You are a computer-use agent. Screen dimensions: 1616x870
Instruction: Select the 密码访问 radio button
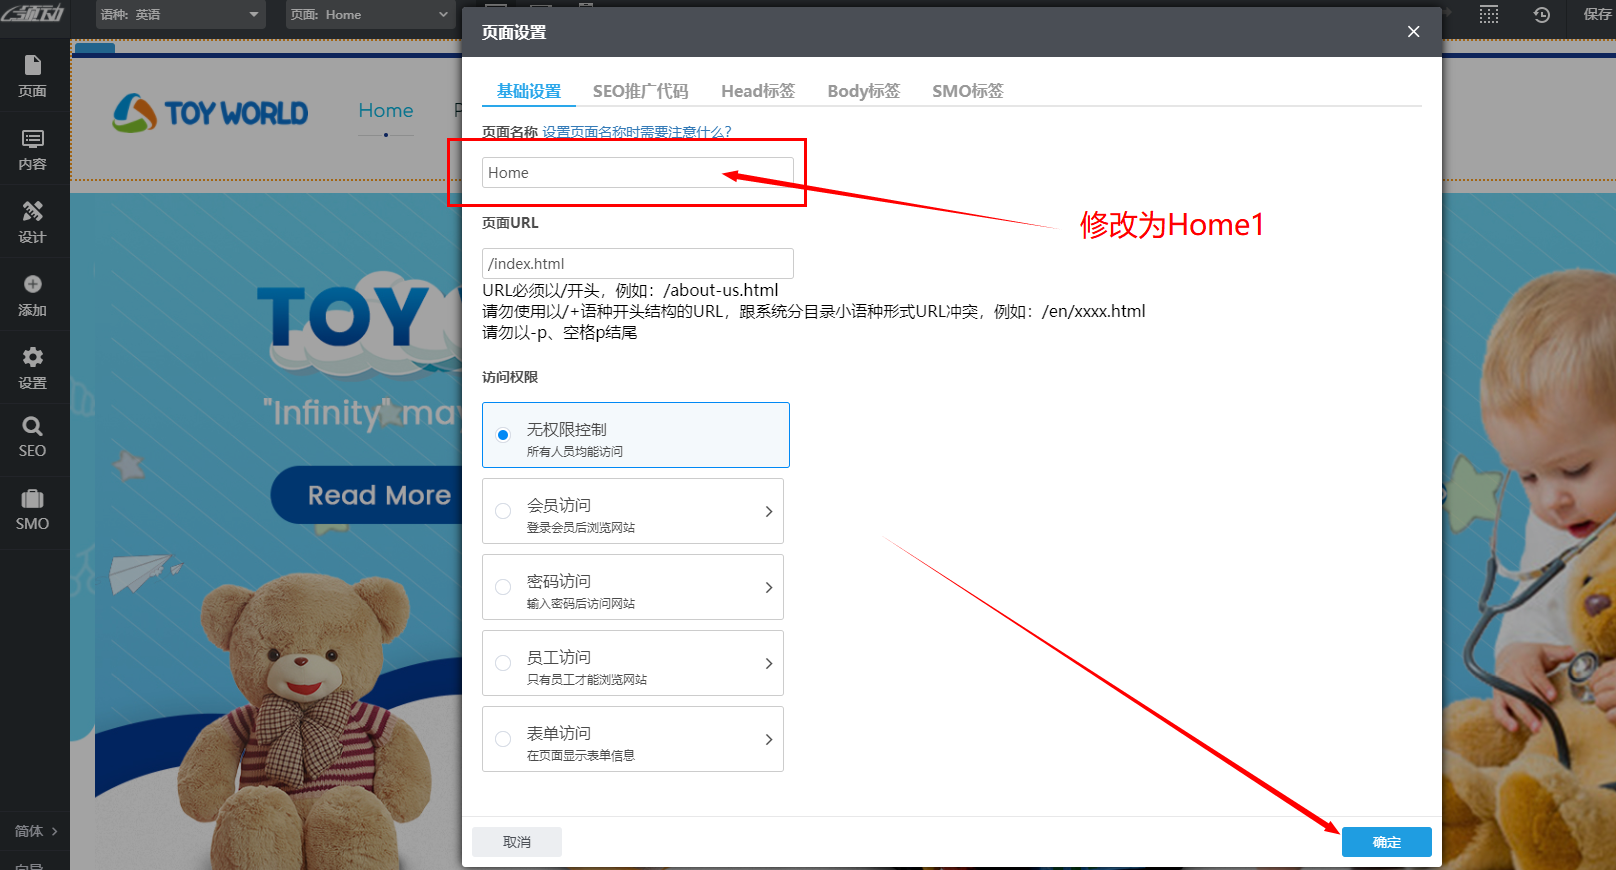pyautogui.click(x=503, y=587)
